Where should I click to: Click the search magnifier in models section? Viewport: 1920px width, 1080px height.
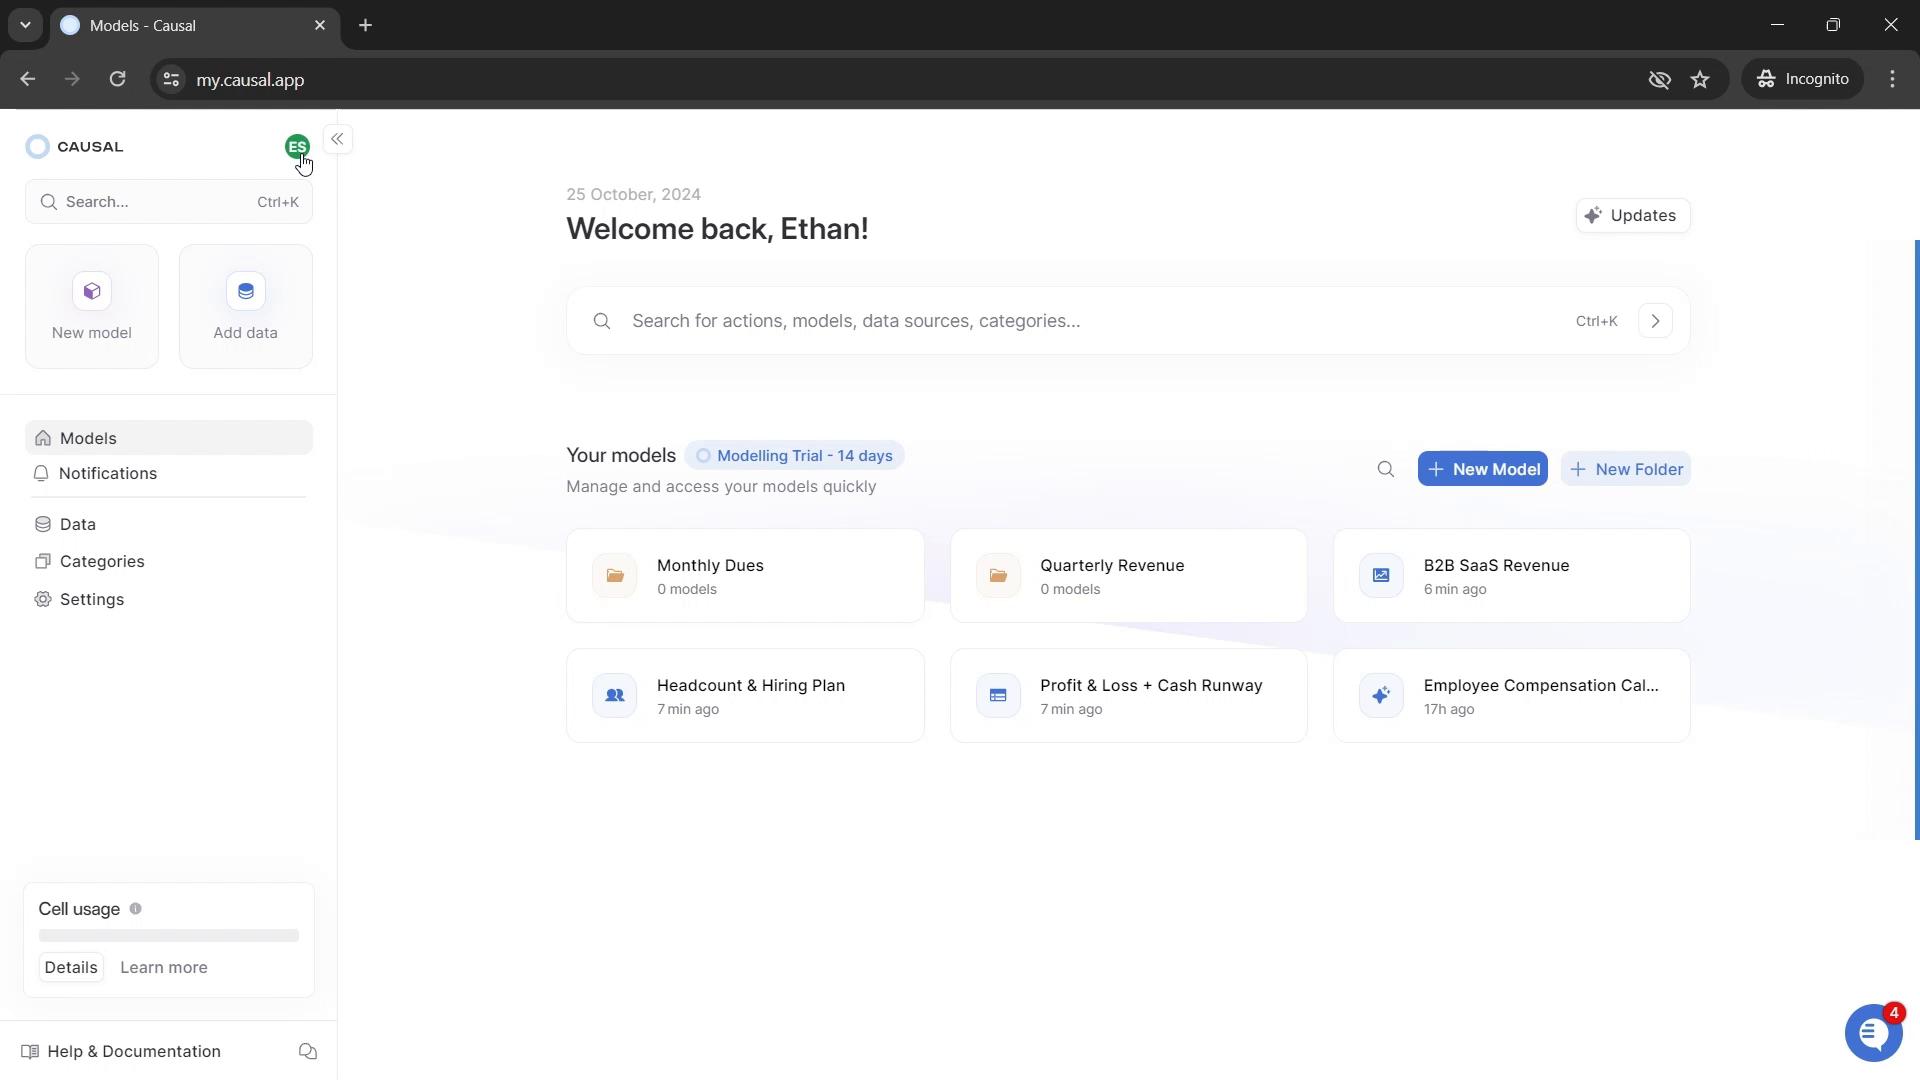pos(1386,468)
